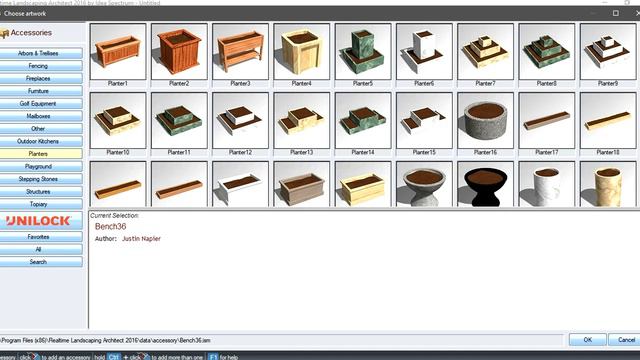The height and width of the screenshot is (360, 640).
Task: Choose the Planter6 white planter thumbnail
Action: point(424,51)
